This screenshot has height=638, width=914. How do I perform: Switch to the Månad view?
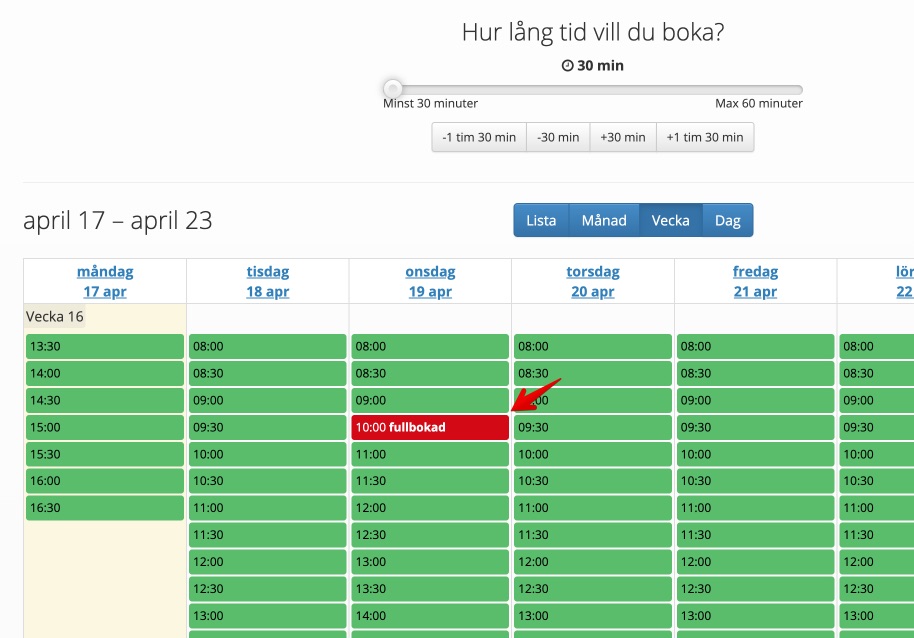603,220
